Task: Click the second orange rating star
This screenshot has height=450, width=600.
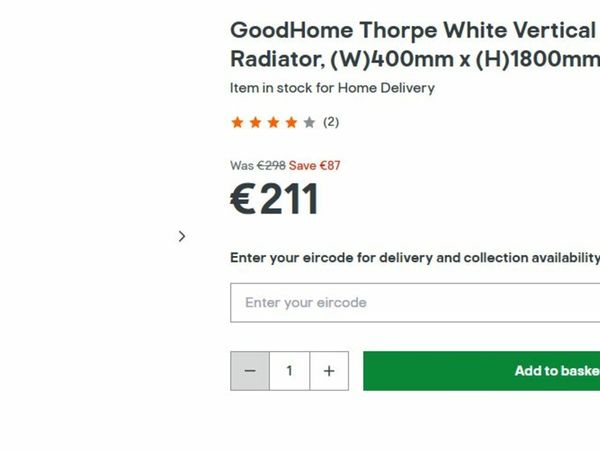Action: 255,123
